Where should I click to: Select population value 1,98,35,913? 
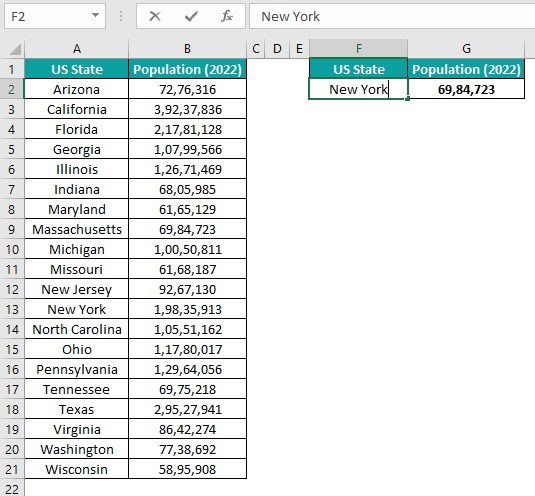187,309
